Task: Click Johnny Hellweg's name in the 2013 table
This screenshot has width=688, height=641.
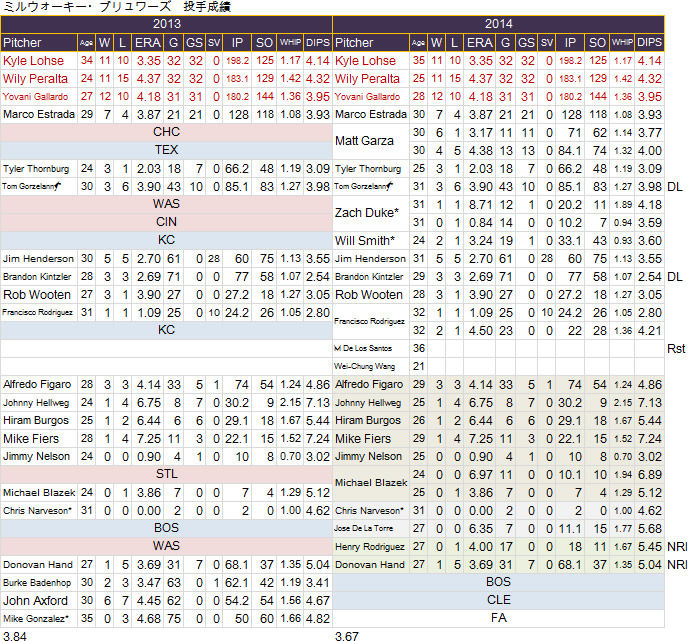Action: [x=36, y=403]
